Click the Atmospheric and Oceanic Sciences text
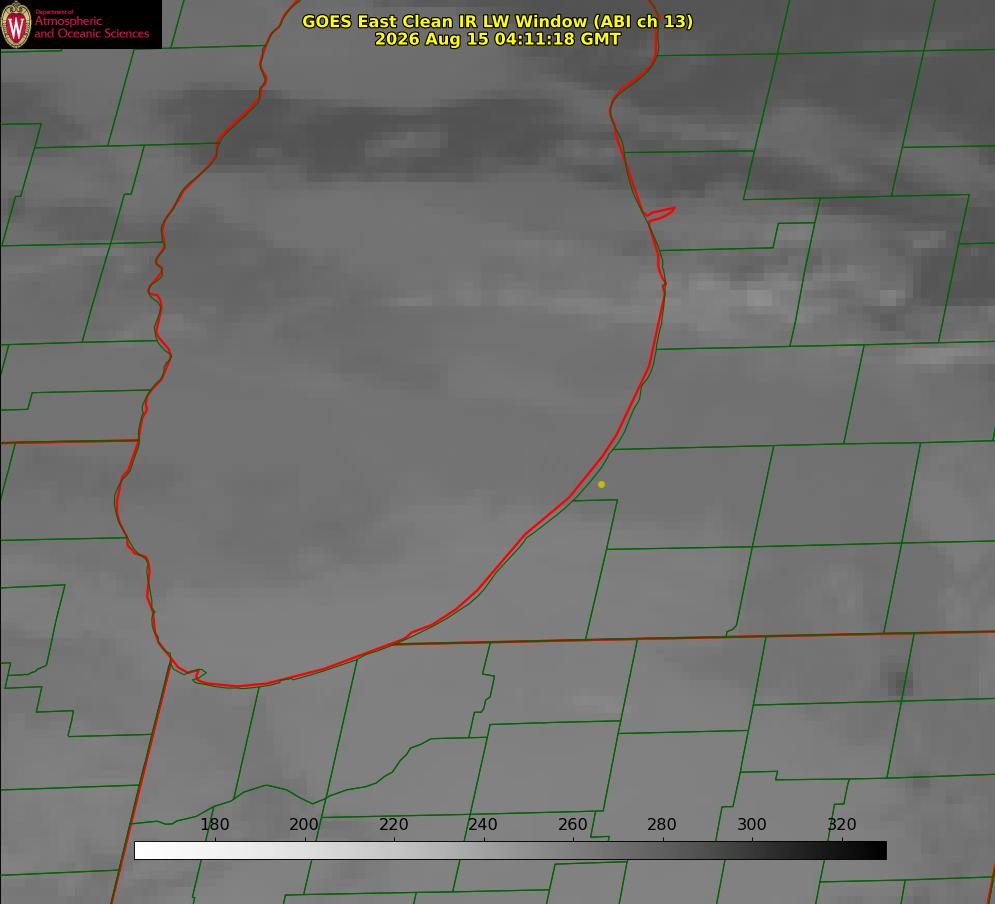Viewport: 995px width, 904px height. click(x=91, y=27)
